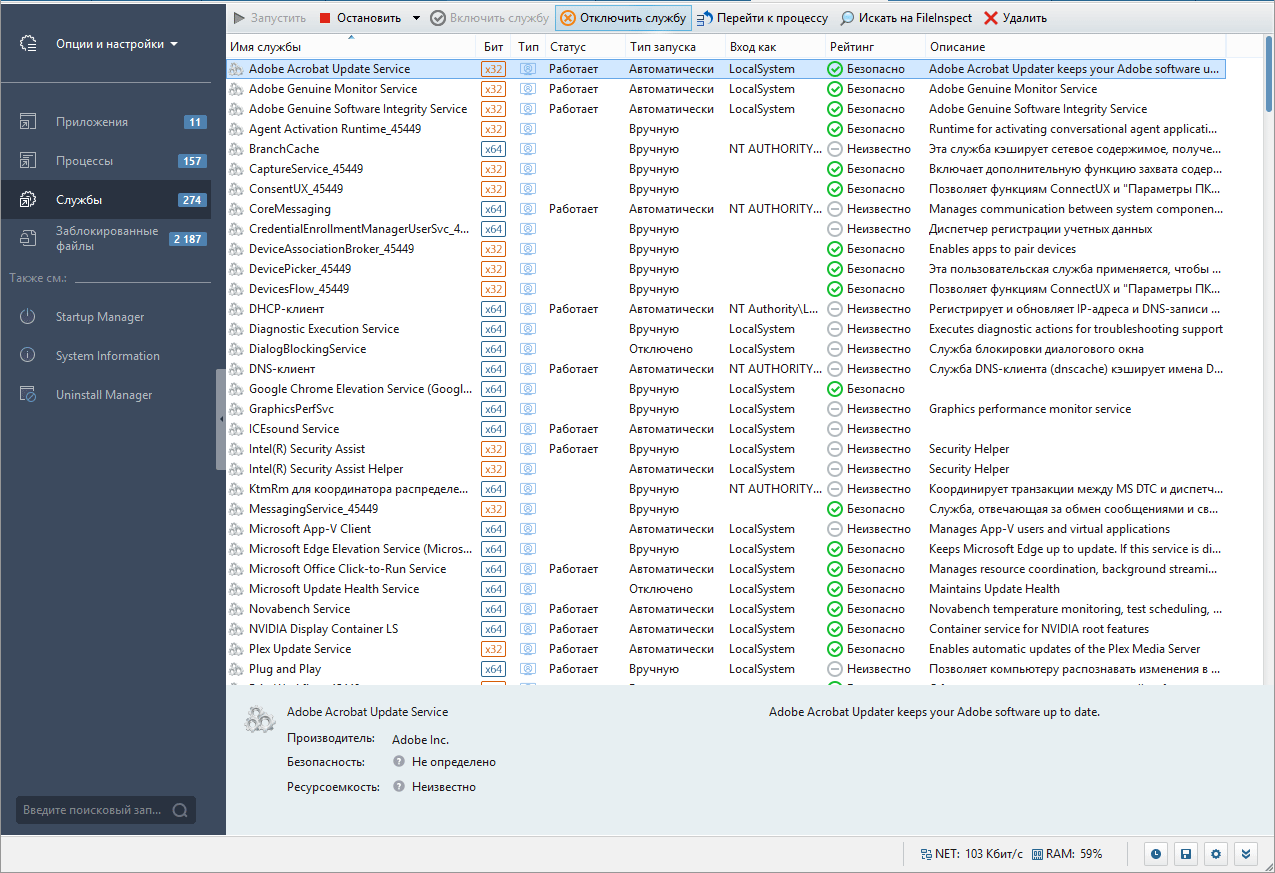
Task: Sort by the Имя службы column header
Action: 351,47
